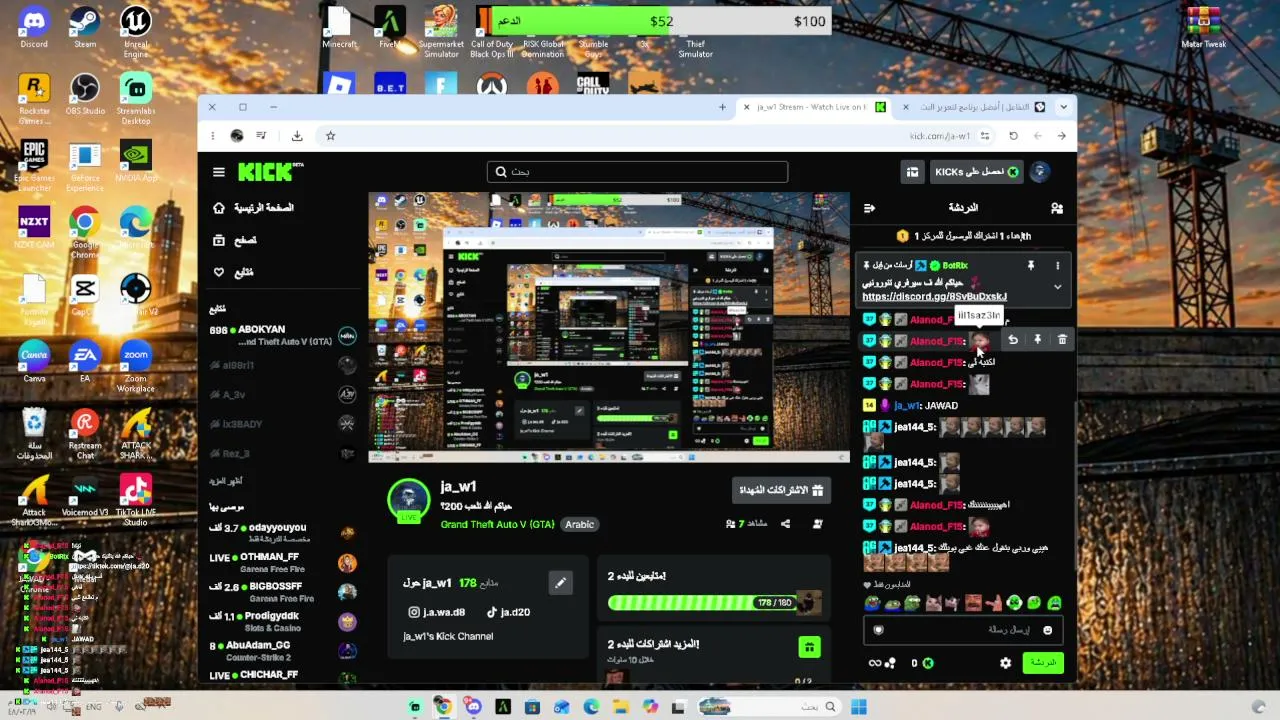Screen dimensions: 1280x720
Task: Open the Kick sidebar hamburger menu
Action: coord(219,172)
